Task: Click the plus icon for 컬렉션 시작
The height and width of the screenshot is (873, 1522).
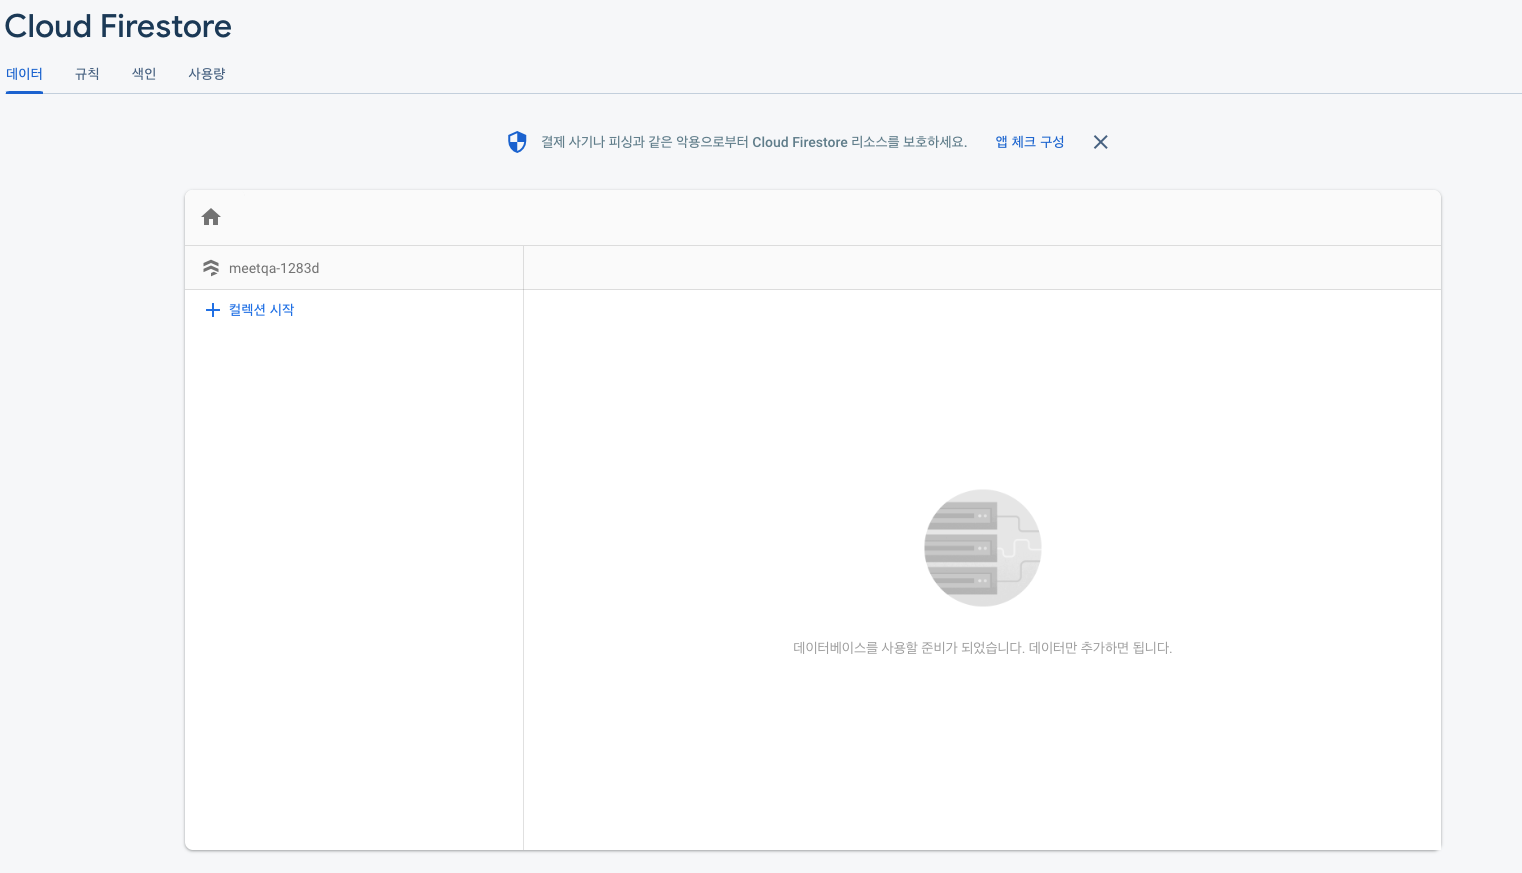Action: 212,310
